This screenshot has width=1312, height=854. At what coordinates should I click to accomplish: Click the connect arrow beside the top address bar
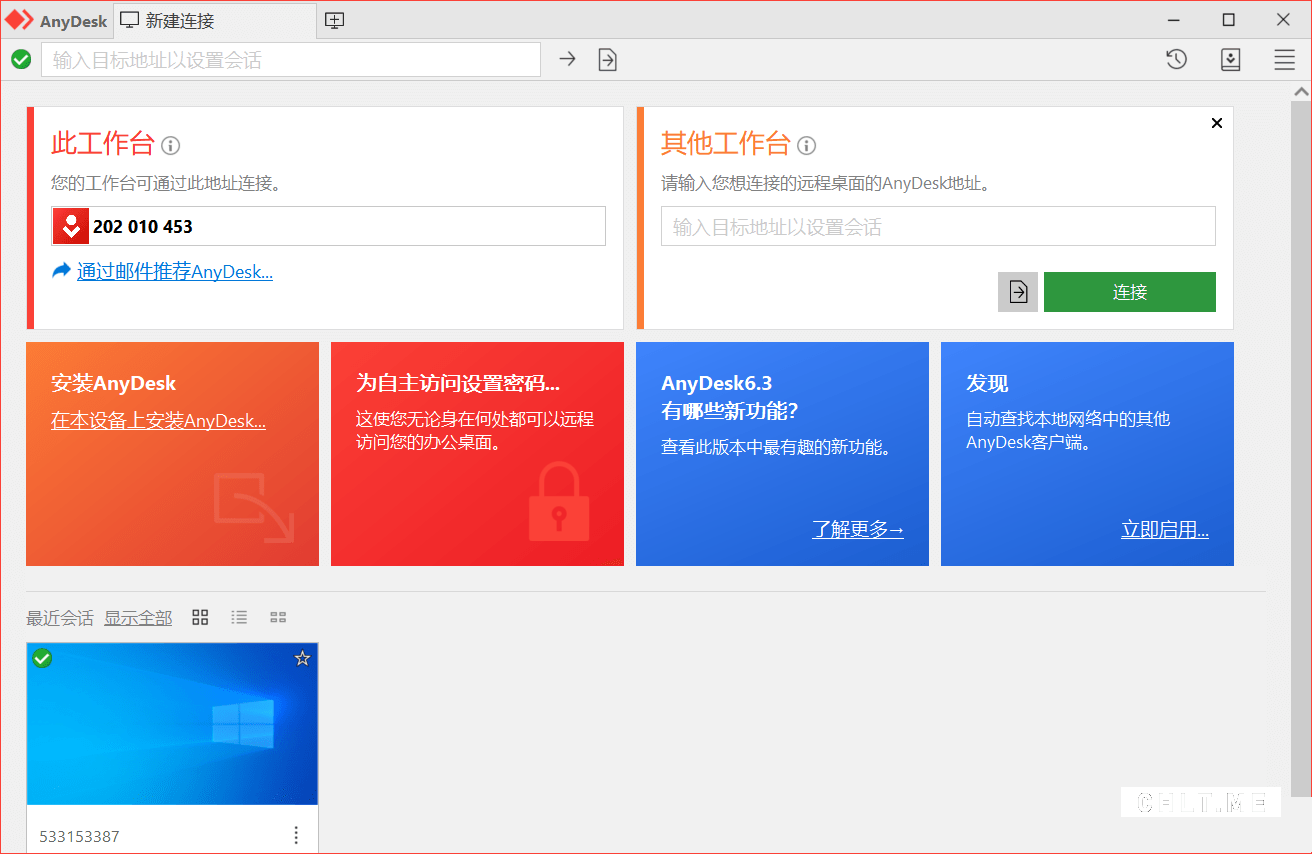[x=567, y=59]
